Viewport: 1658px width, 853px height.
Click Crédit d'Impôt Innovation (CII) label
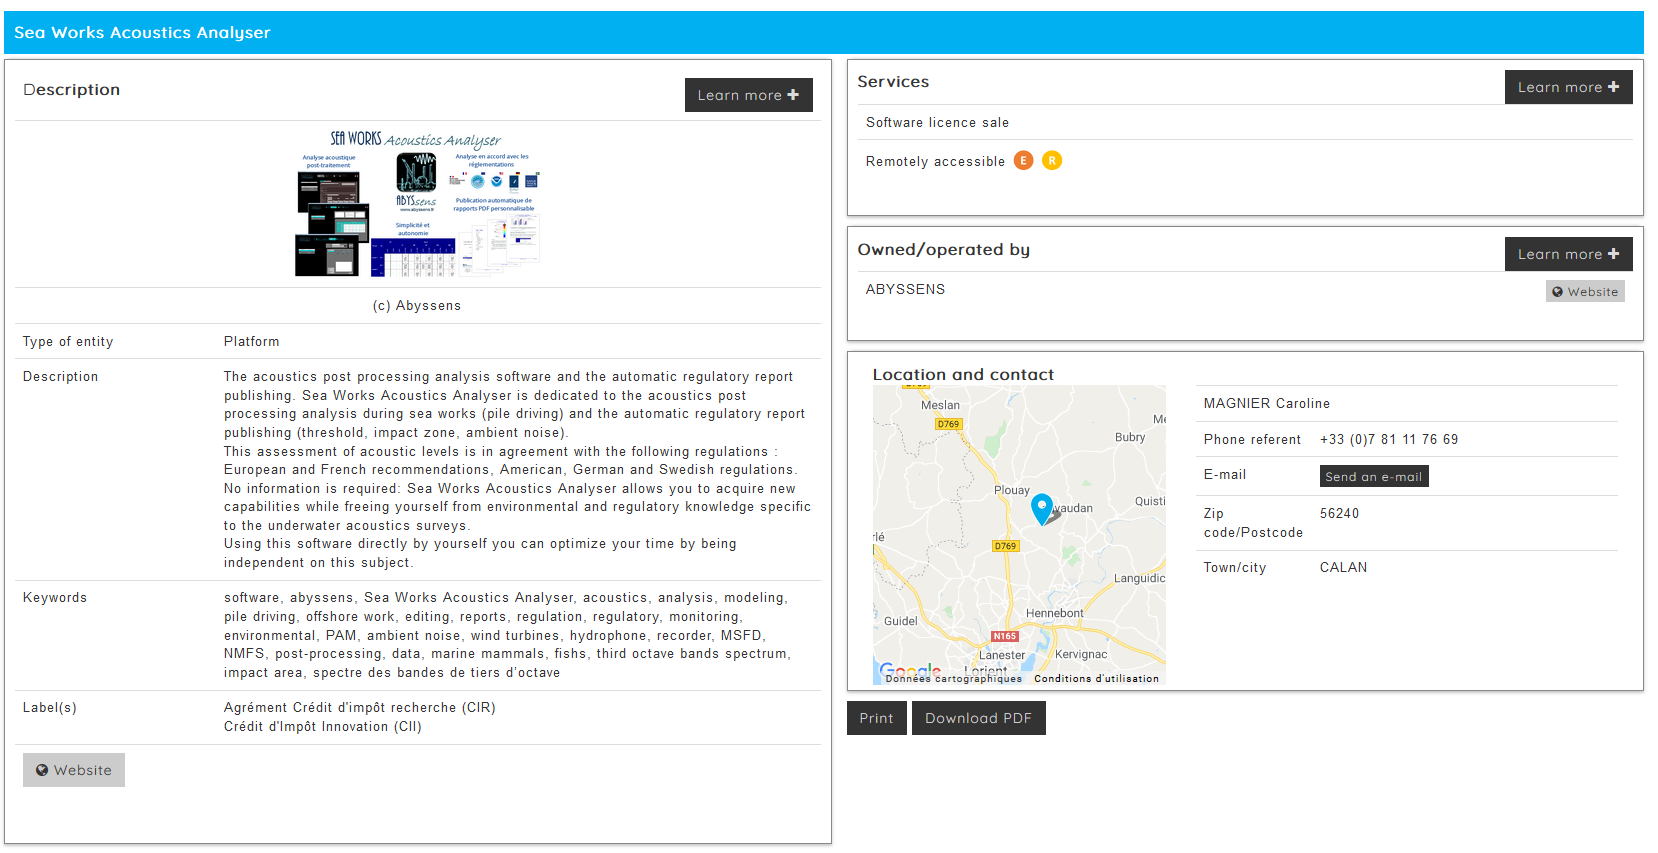coord(323,726)
